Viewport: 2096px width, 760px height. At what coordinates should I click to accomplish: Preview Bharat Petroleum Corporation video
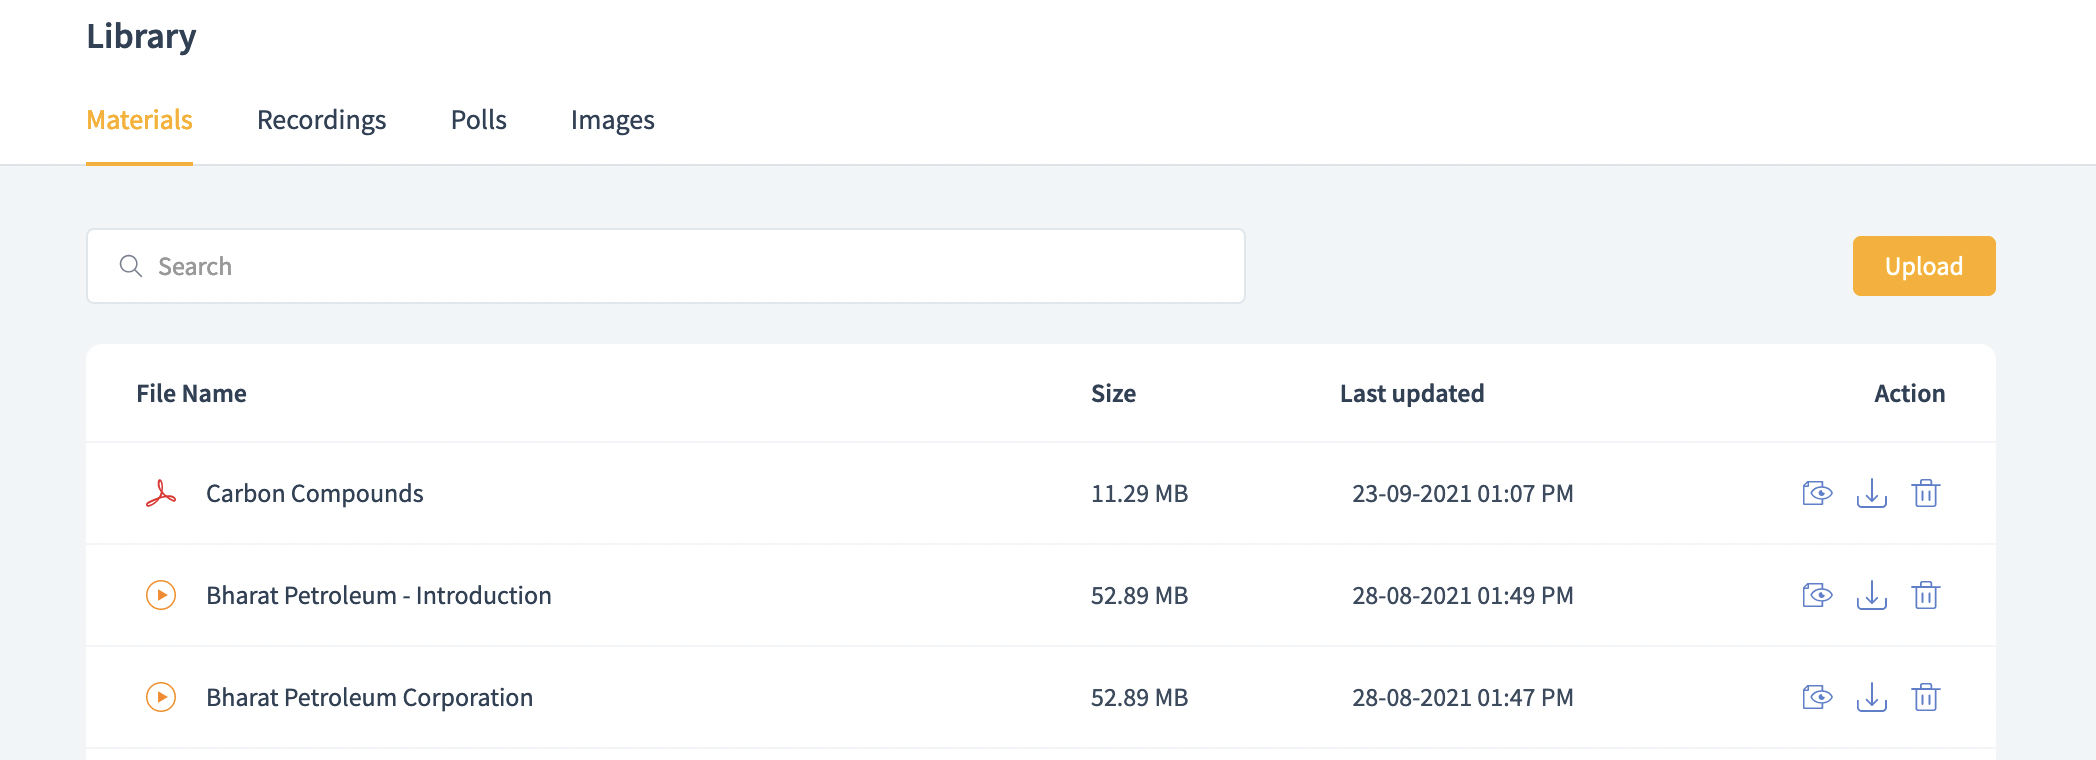point(1817,697)
